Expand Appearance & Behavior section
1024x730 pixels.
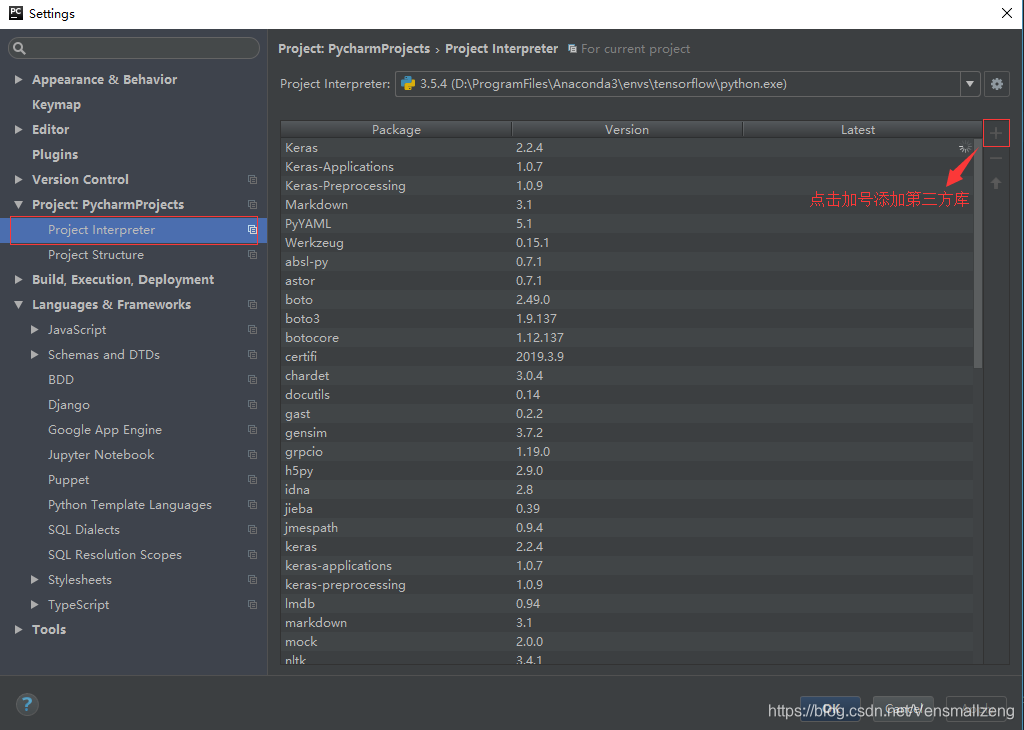(18, 79)
